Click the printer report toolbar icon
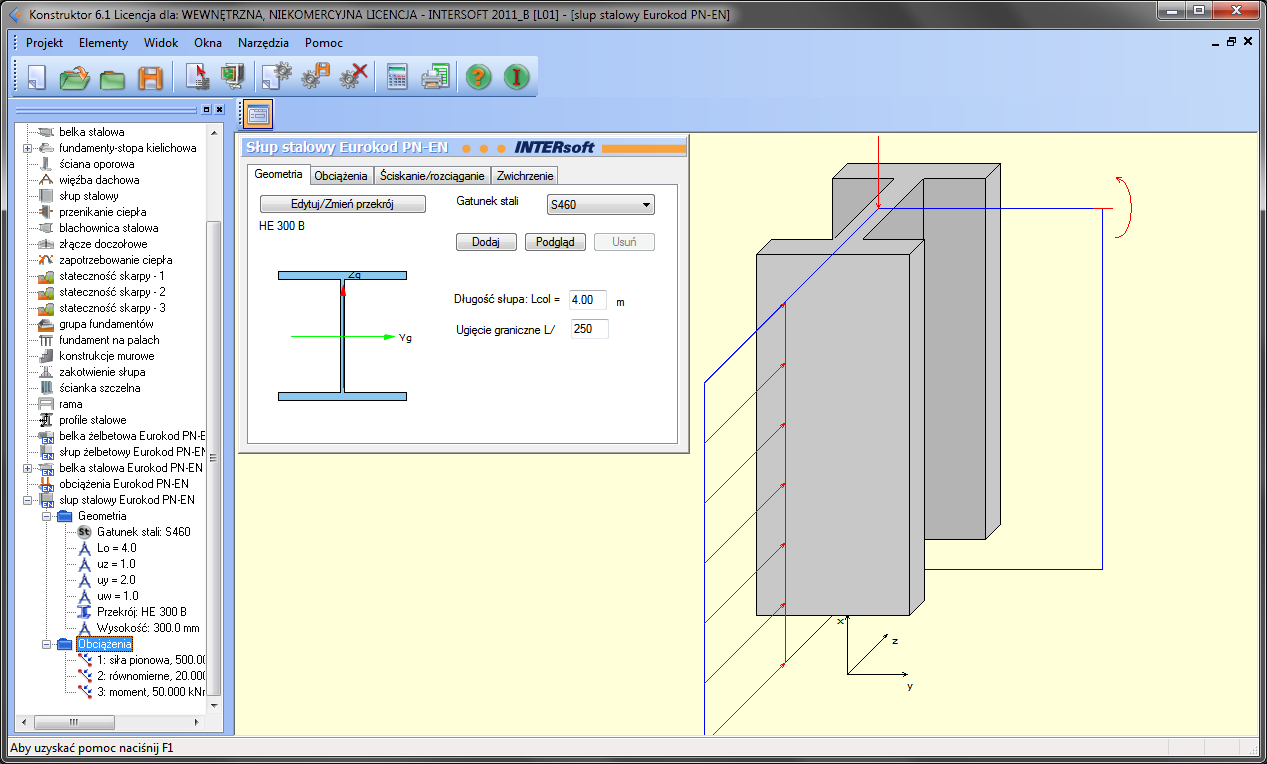The image size is (1267, 764). [436, 77]
